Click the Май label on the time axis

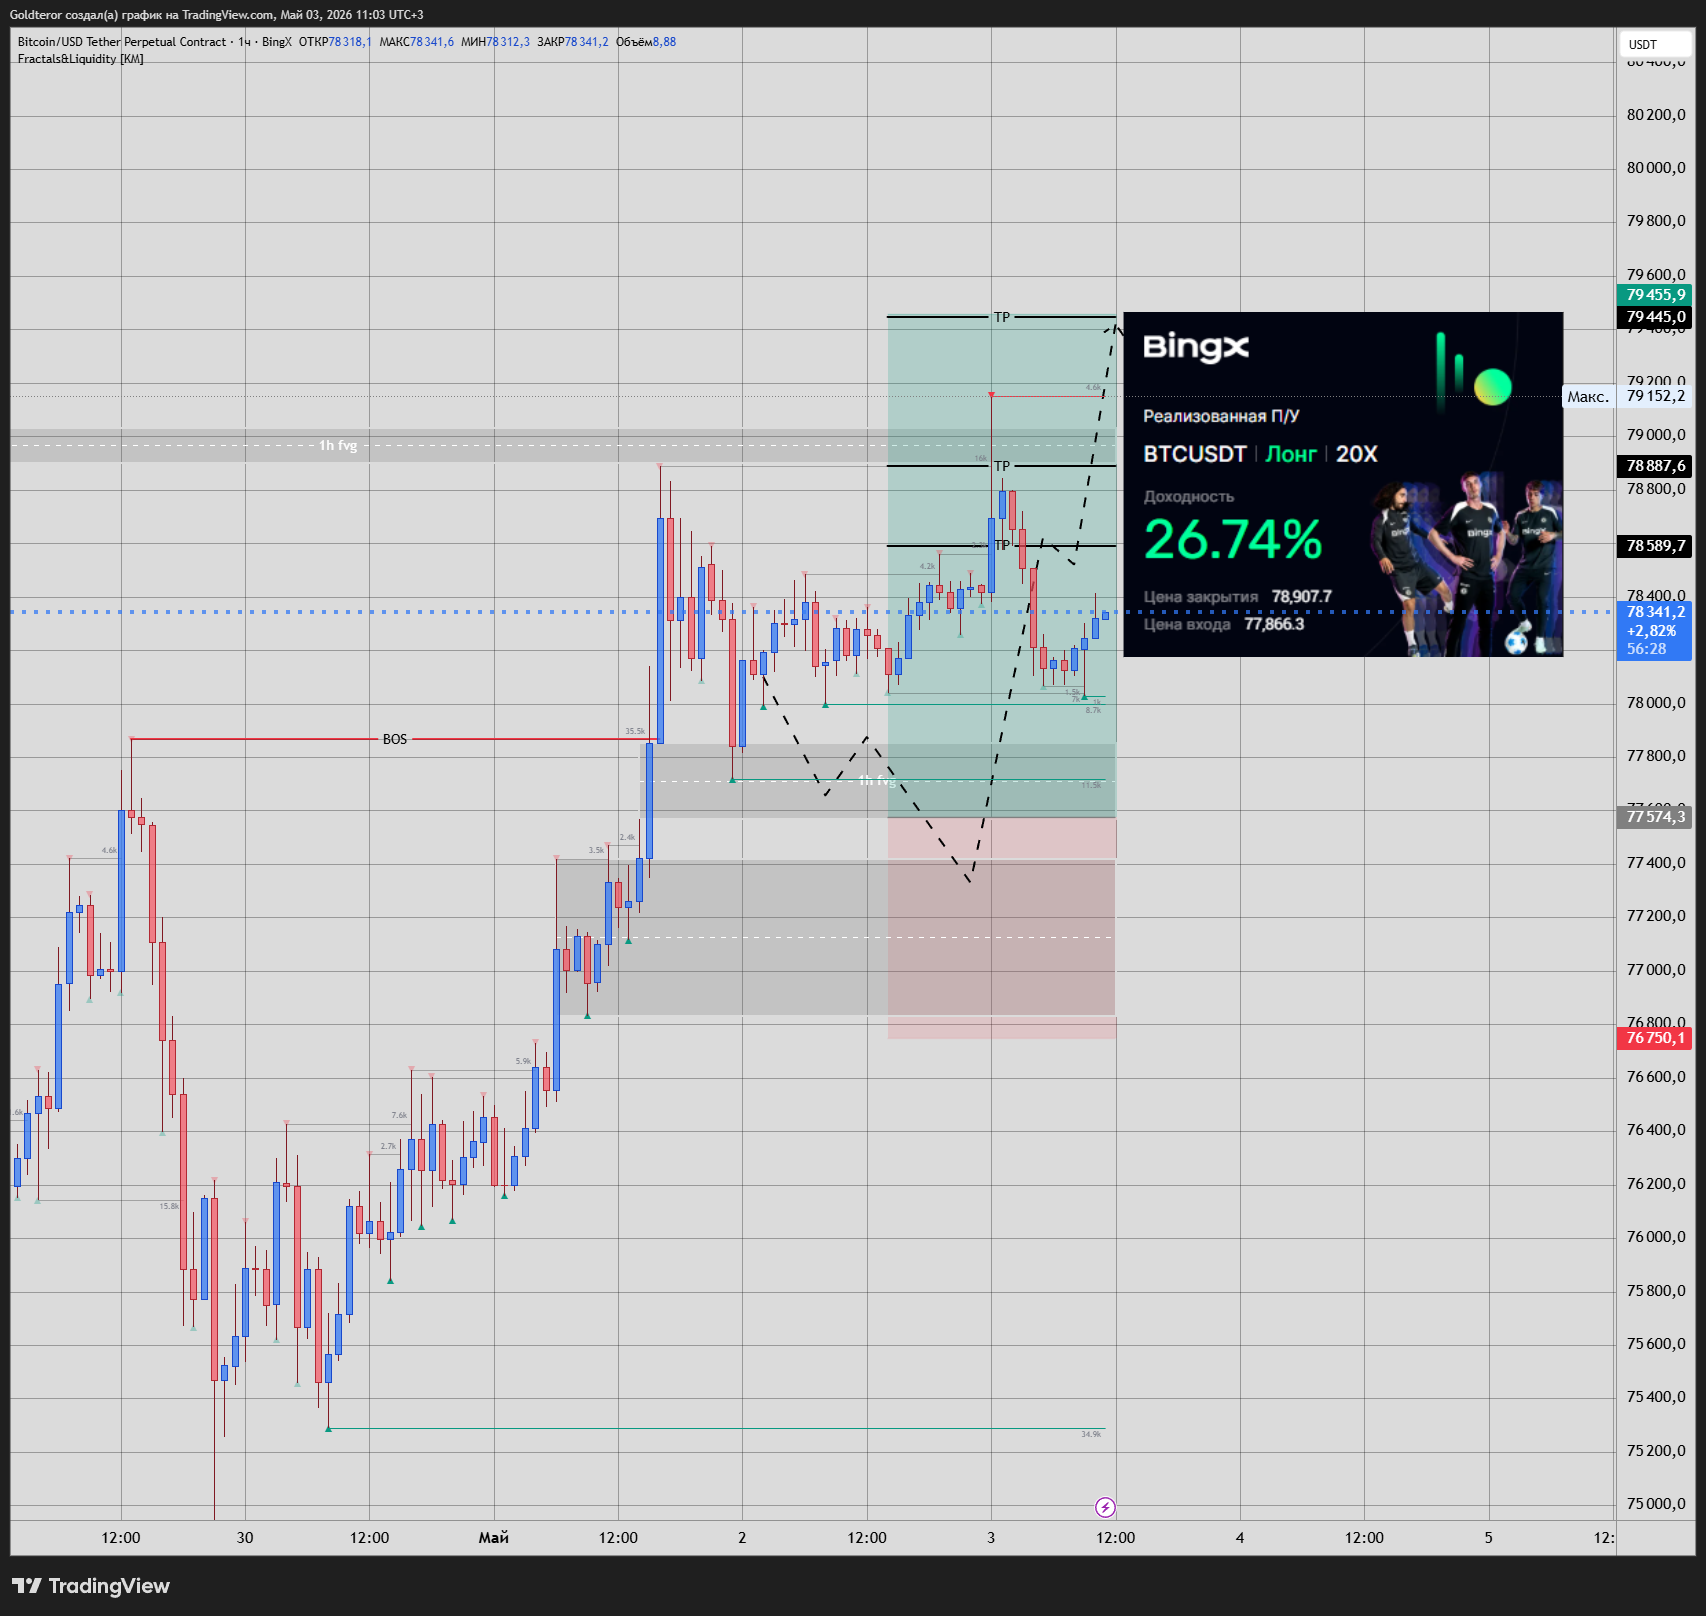[x=494, y=1538]
